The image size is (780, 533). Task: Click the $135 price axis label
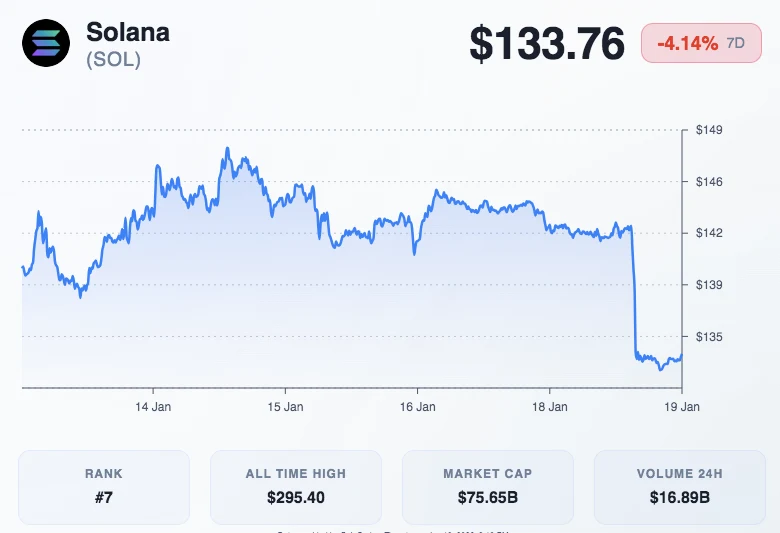(x=709, y=337)
